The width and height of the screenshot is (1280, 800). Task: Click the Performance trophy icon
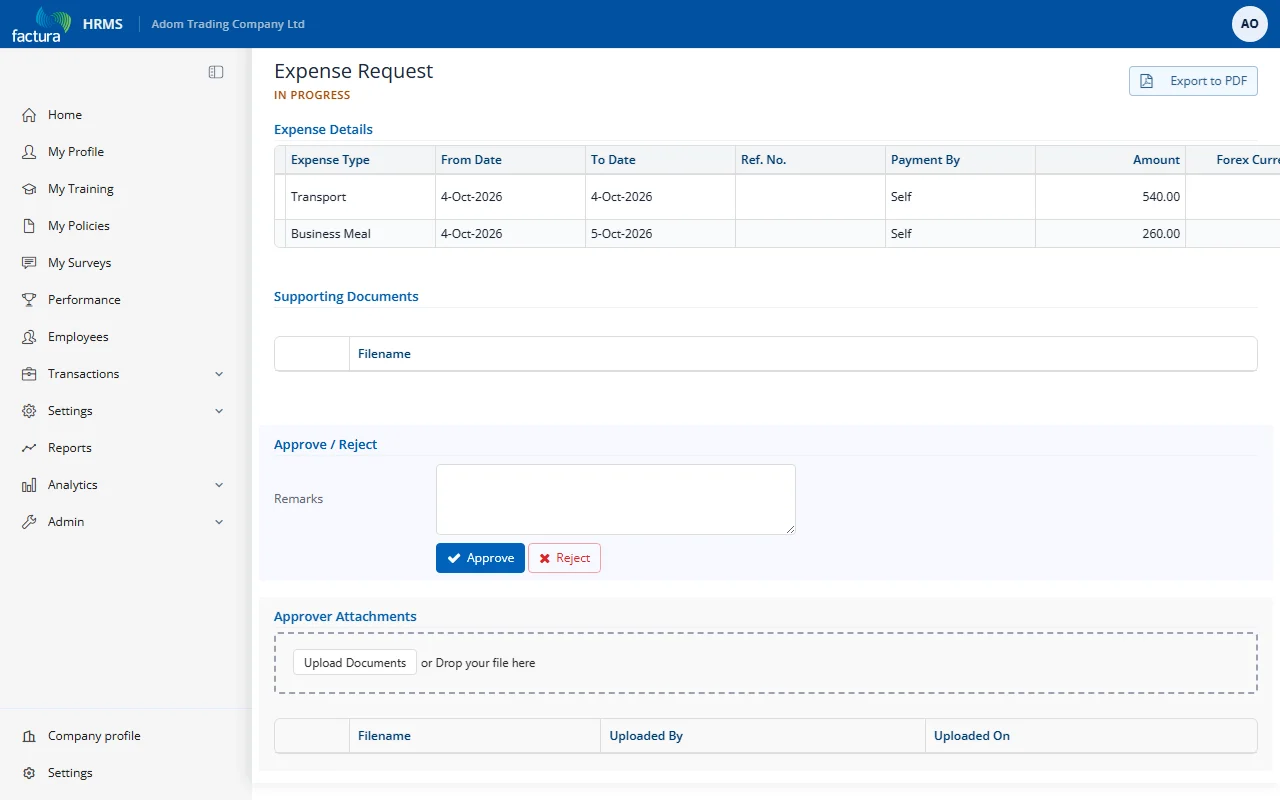click(29, 300)
